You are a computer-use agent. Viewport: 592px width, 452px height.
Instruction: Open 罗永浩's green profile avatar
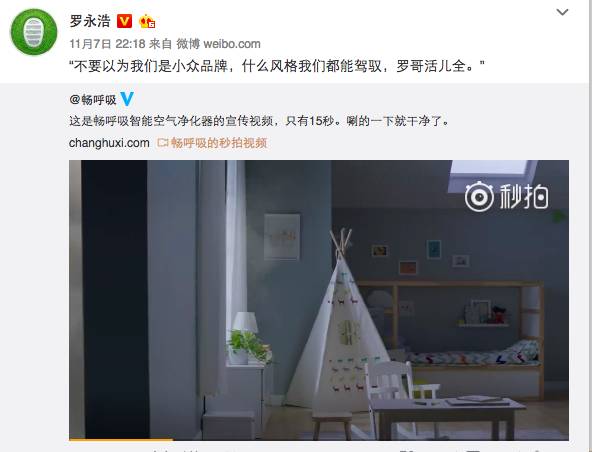point(34,32)
